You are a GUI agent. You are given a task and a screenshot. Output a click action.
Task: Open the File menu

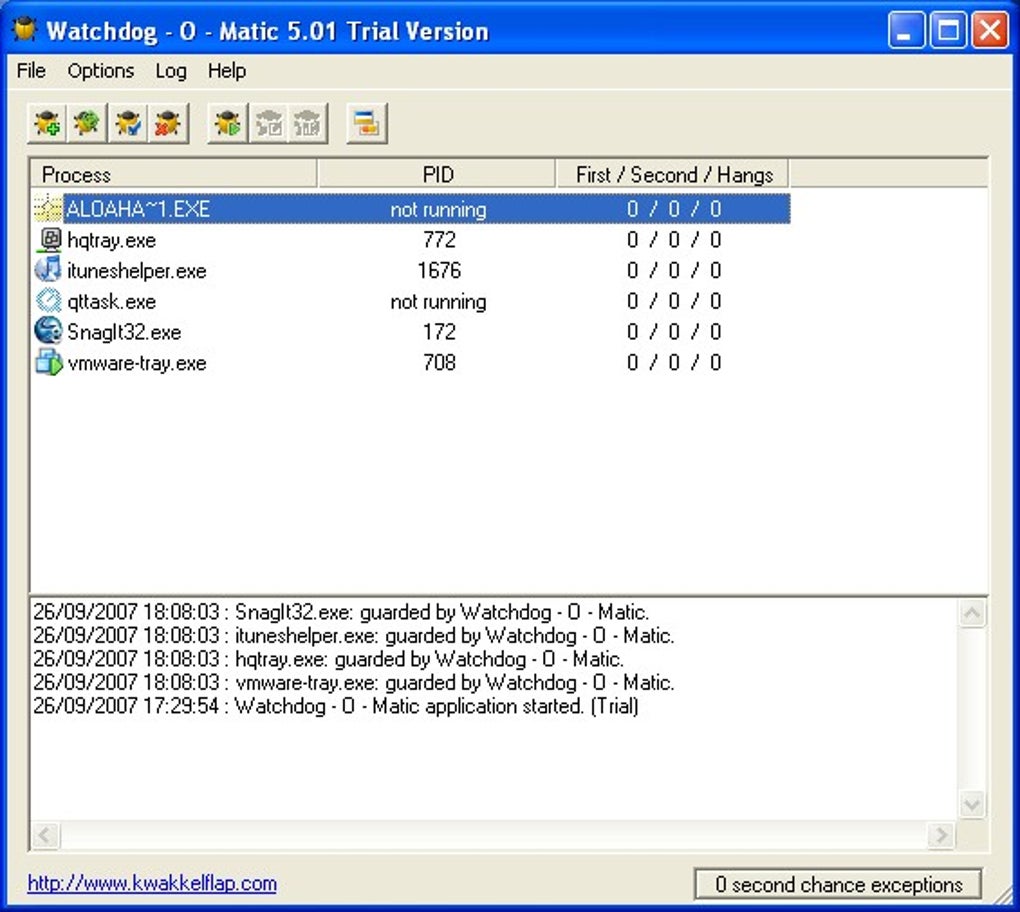31,70
